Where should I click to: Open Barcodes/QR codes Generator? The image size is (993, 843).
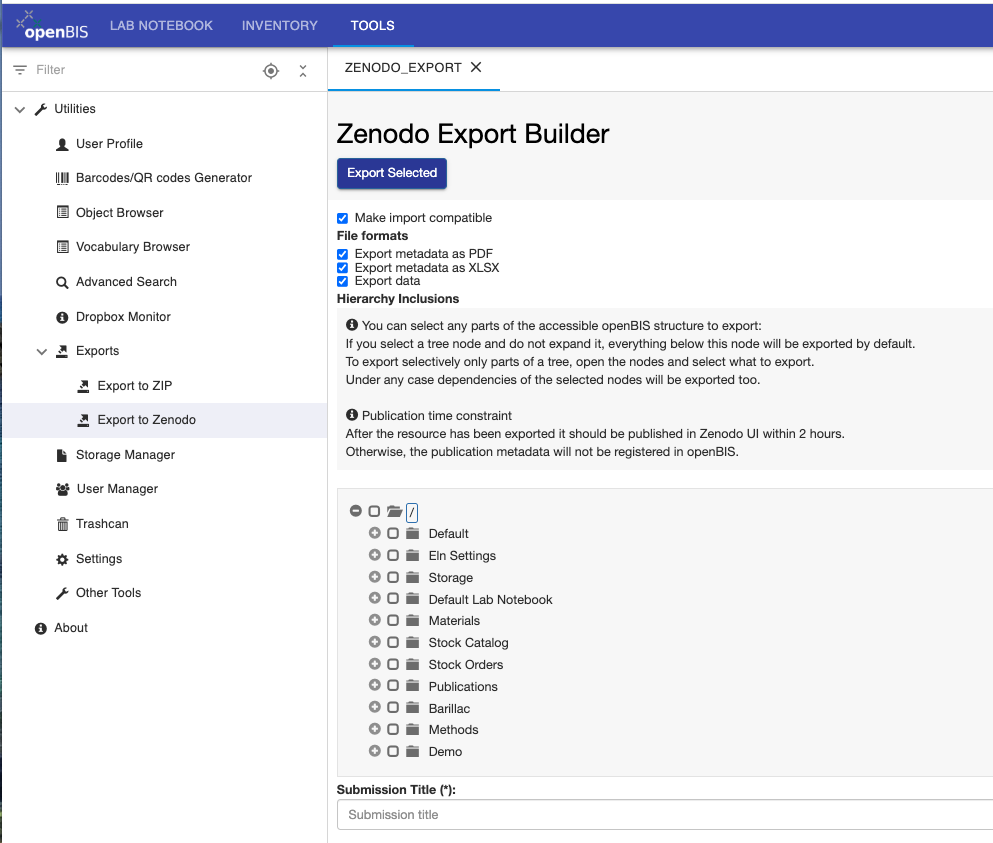tap(165, 178)
